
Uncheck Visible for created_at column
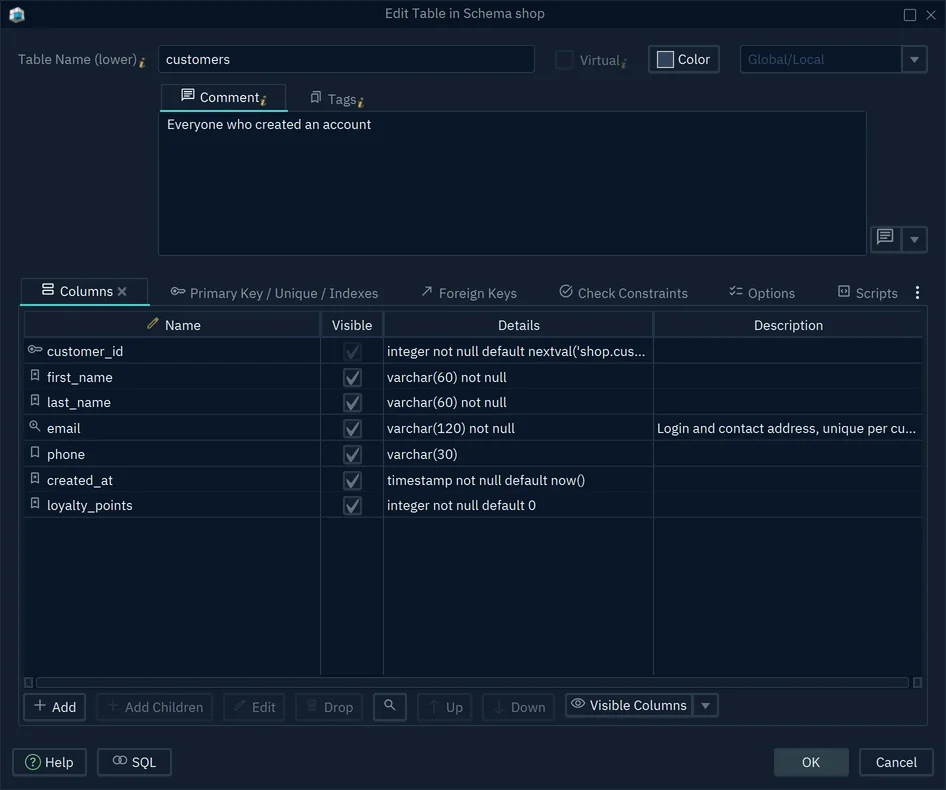click(352, 480)
